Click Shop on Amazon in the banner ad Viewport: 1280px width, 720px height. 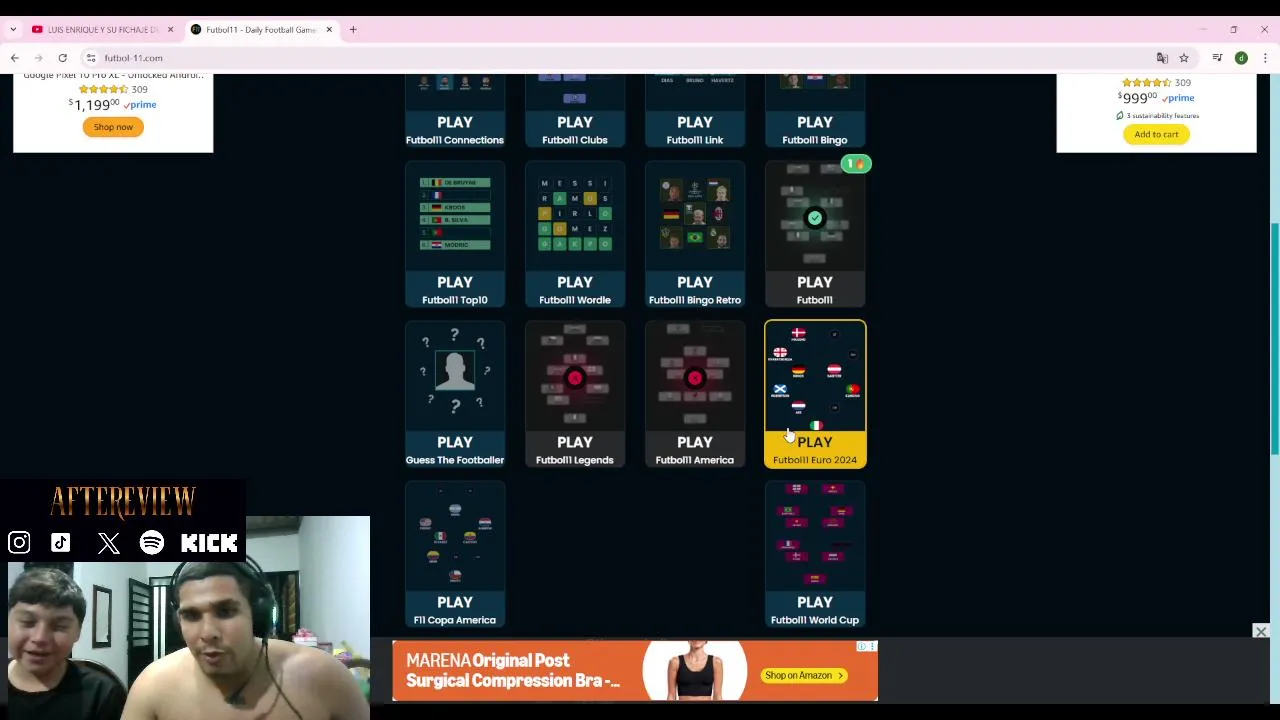(805, 675)
